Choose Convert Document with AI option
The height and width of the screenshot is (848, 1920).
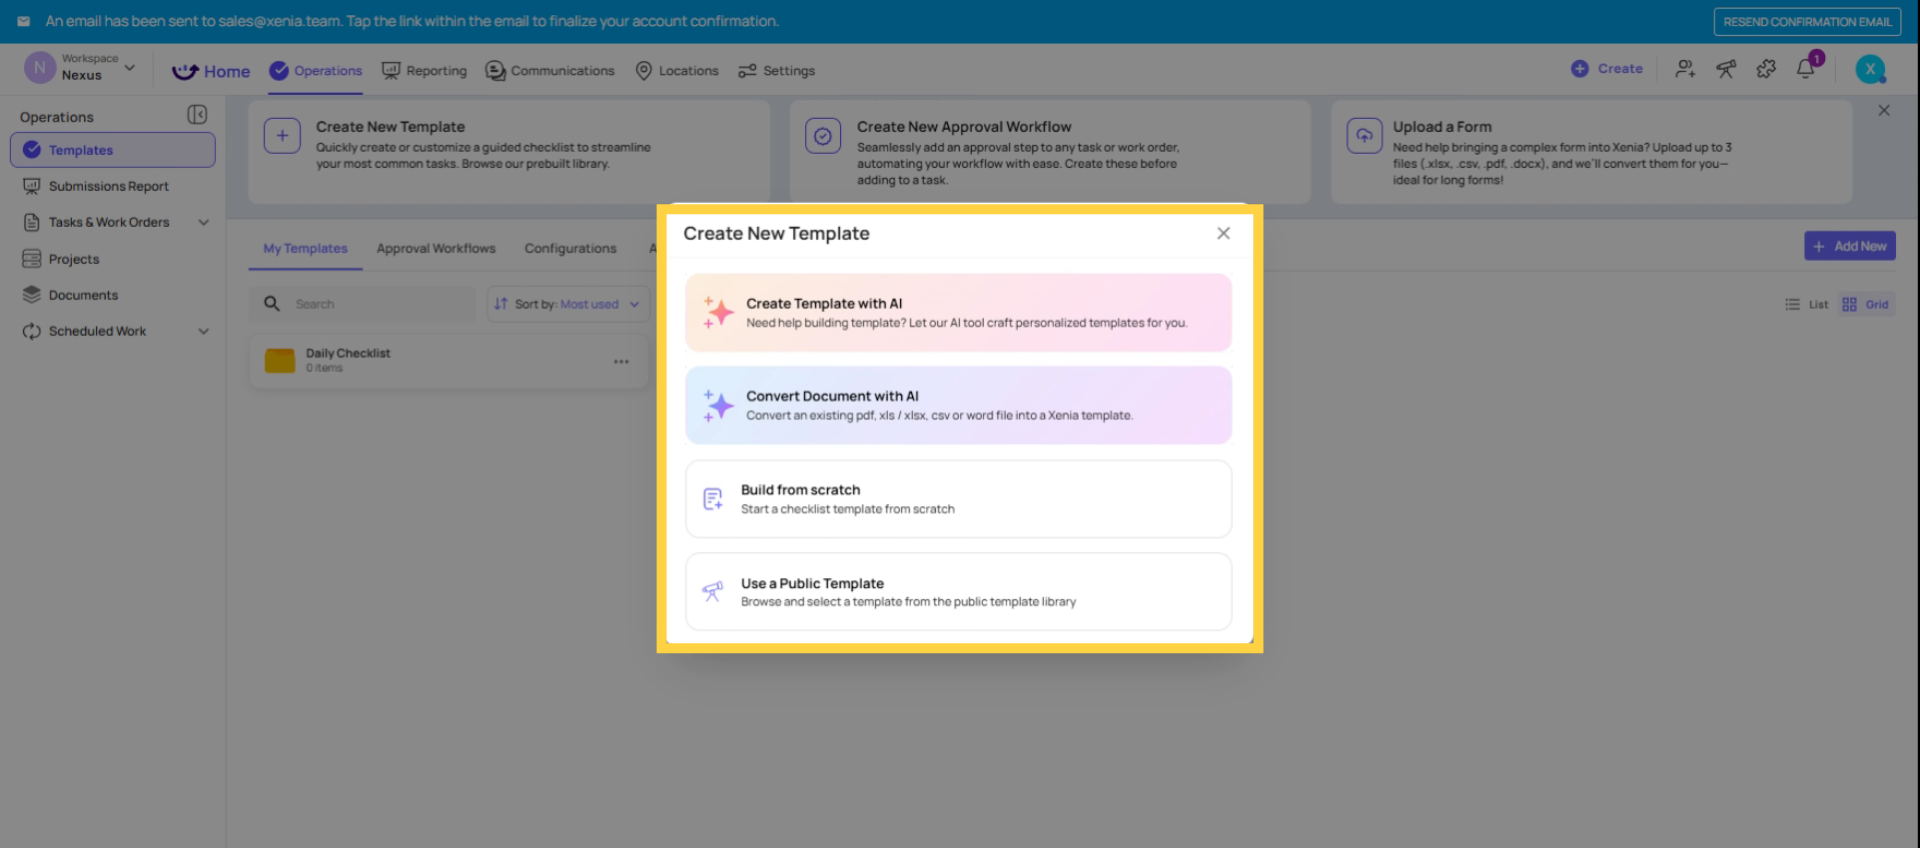coord(958,405)
